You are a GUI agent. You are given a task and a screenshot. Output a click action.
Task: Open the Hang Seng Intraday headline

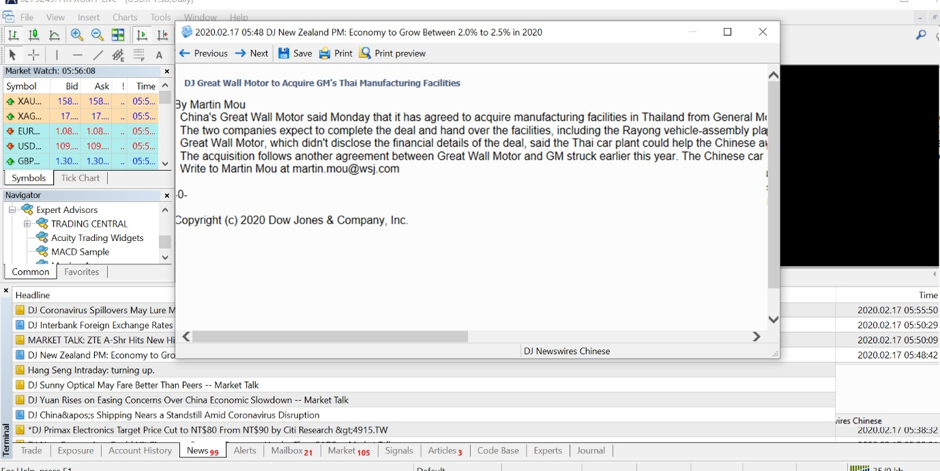(x=91, y=370)
